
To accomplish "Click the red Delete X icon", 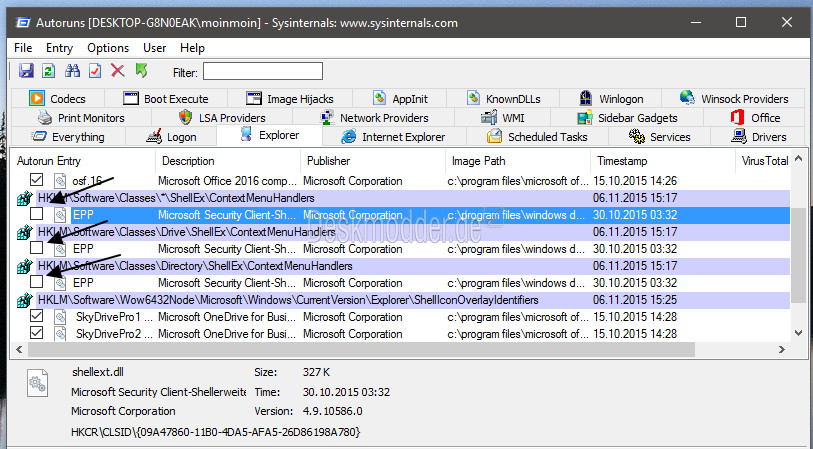I will tap(118, 71).
